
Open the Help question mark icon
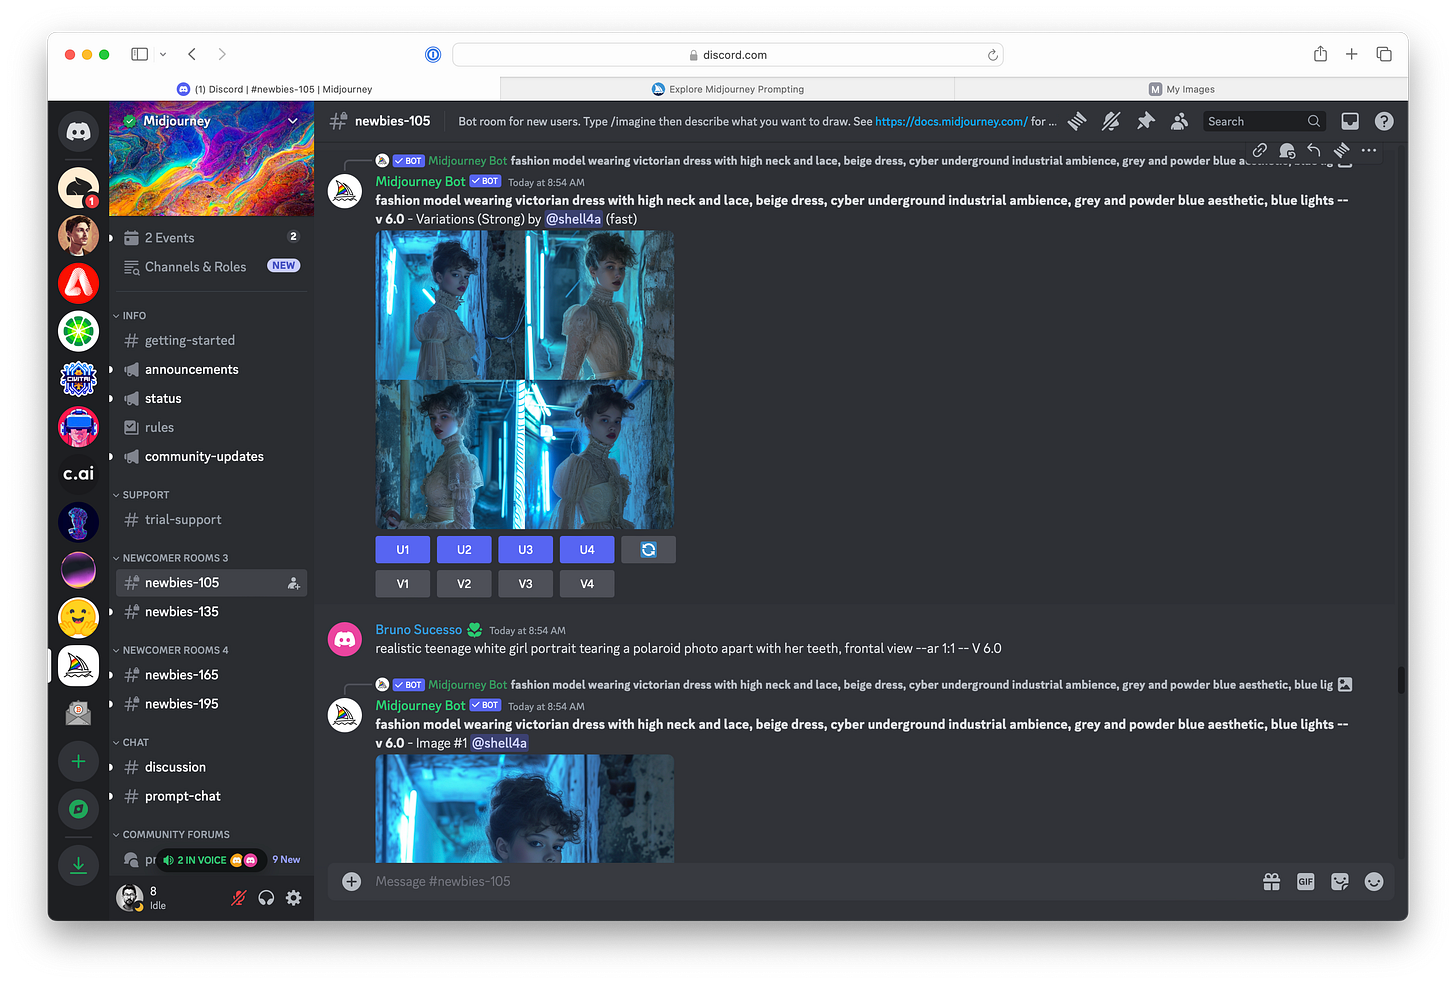pyautogui.click(x=1384, y=121)
